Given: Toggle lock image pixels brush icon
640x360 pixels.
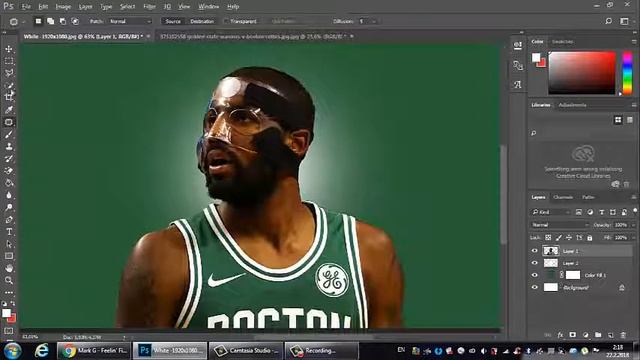Looking at the screenshot, I should [x=558, y=237].
